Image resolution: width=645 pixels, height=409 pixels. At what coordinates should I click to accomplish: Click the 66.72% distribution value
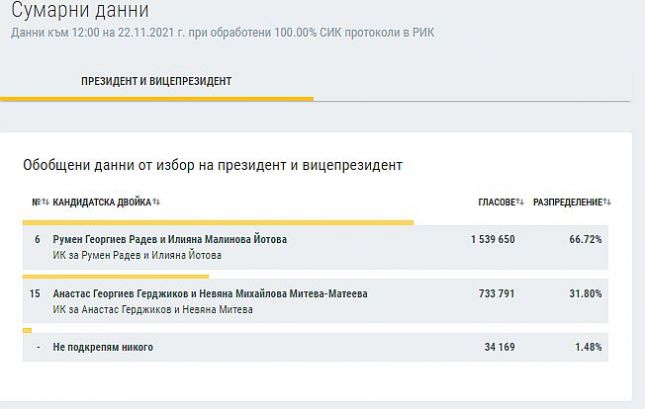(585, 239)
